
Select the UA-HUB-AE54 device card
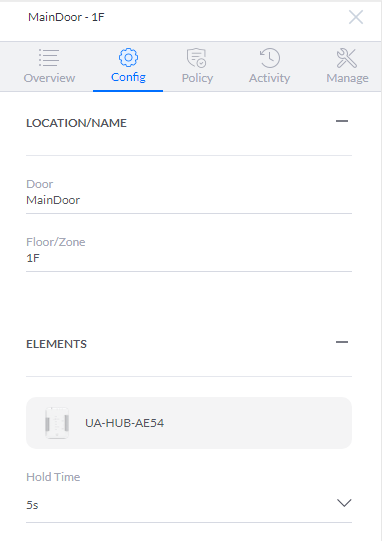(x=189, y=423)
